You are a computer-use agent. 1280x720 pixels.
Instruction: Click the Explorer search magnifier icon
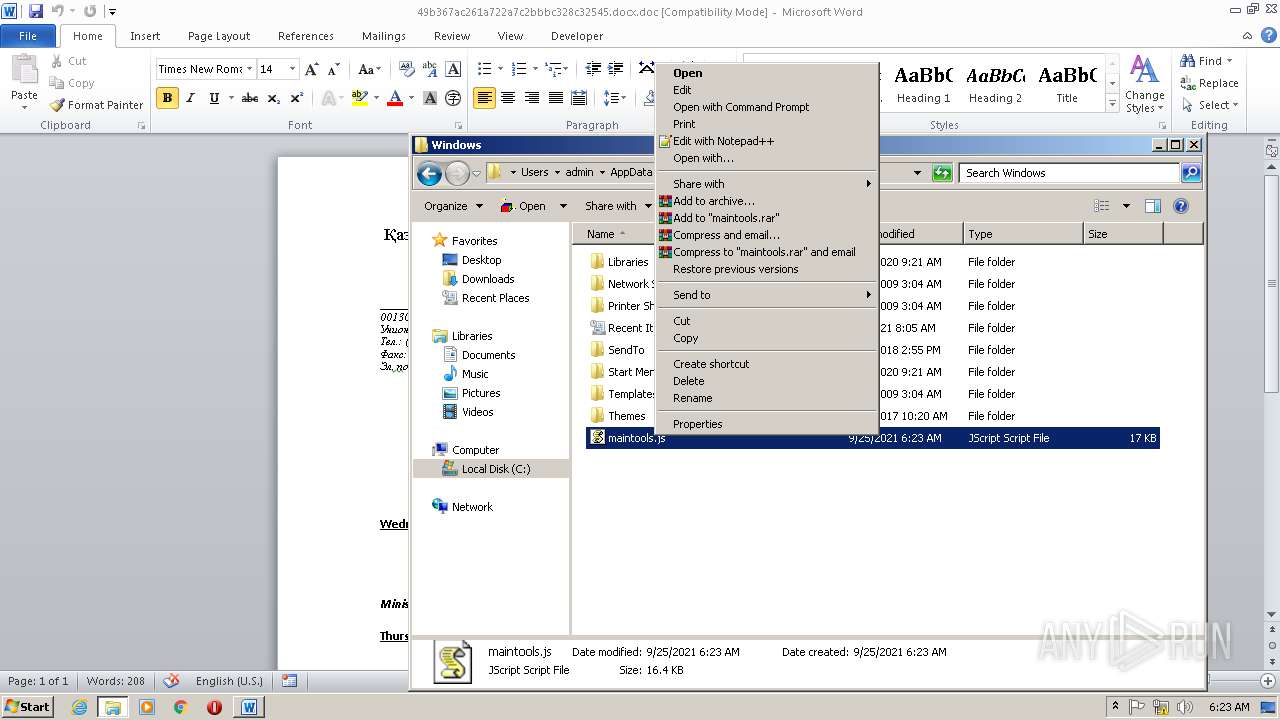(x=1191, y=173)
